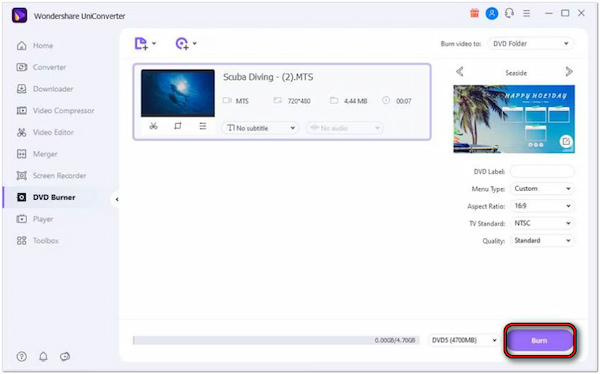Click the Scuba Diving - (2).MTS filename

pos(268,77)
